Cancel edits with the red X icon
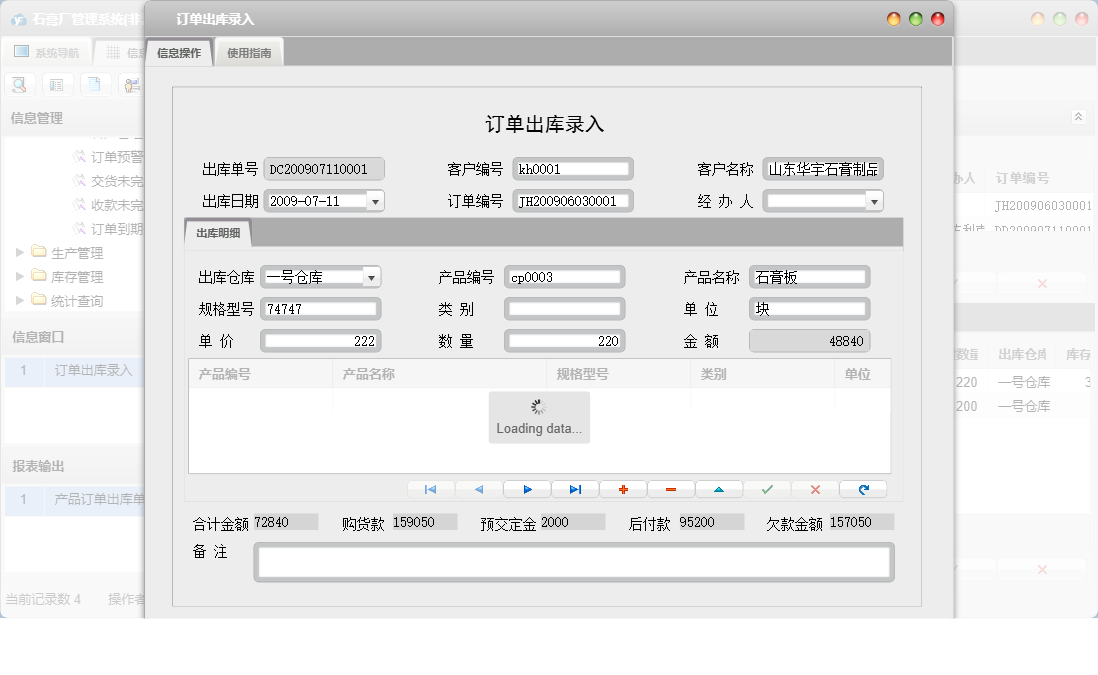The height and width of the screenshot is (675, 1098). [814, 489]
